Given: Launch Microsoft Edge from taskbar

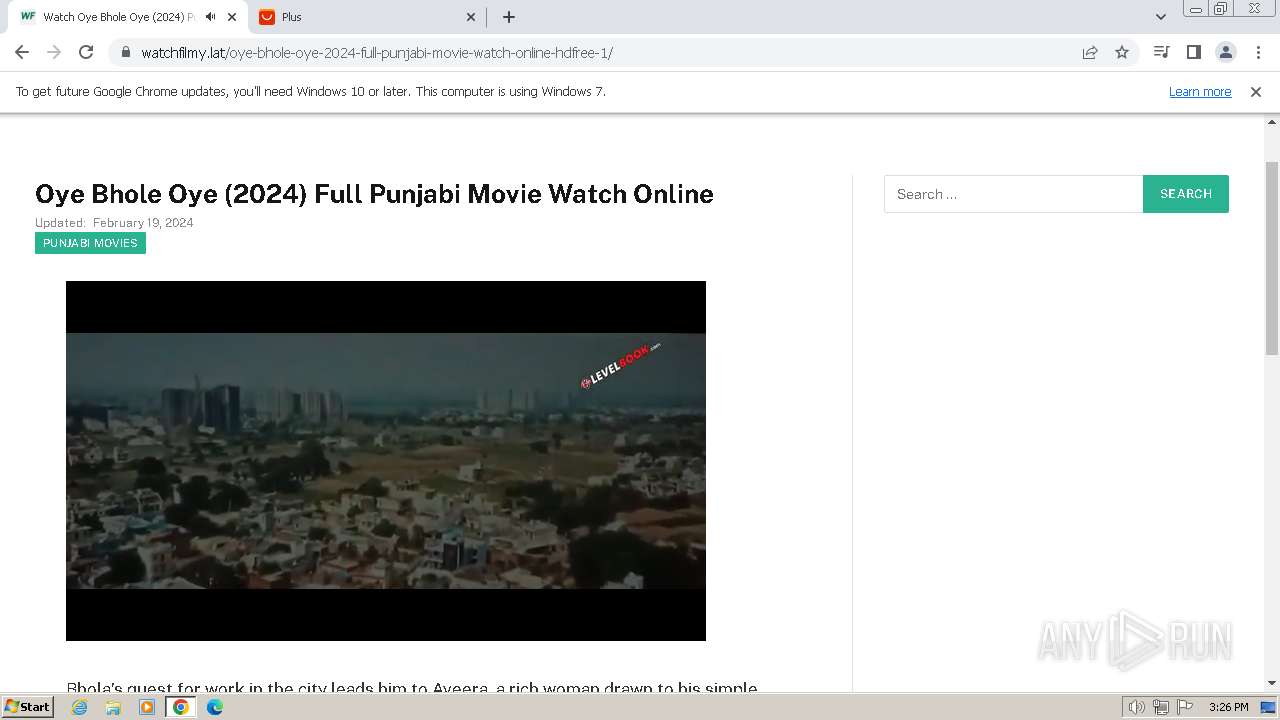Looking at the screenshot, I should pos(215,707).
